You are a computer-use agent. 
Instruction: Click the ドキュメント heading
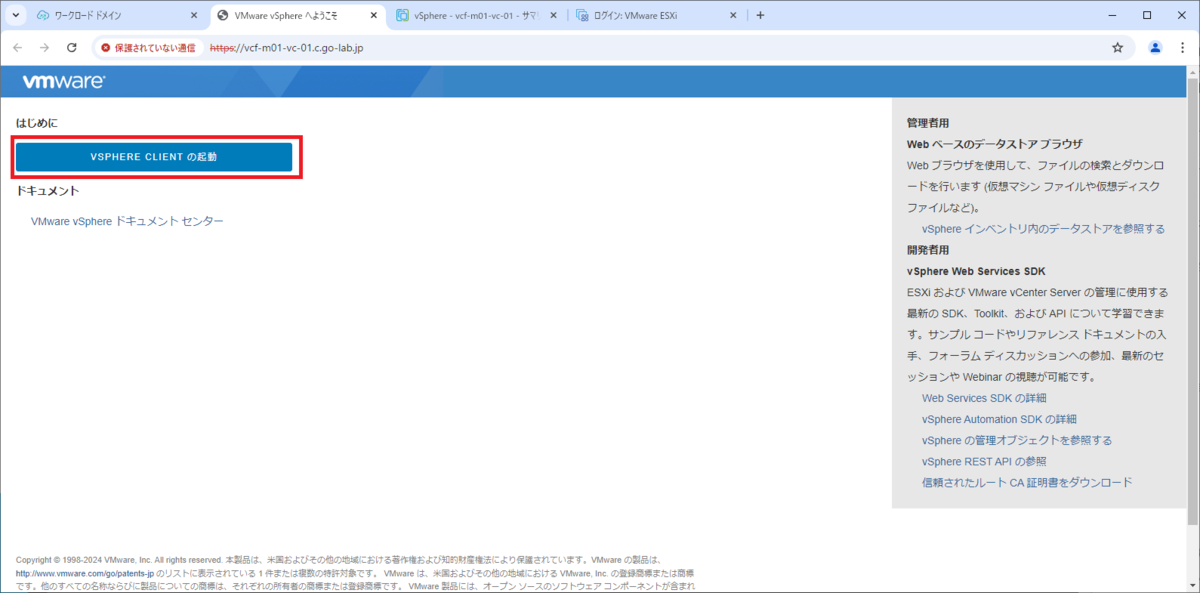(47, 191)
